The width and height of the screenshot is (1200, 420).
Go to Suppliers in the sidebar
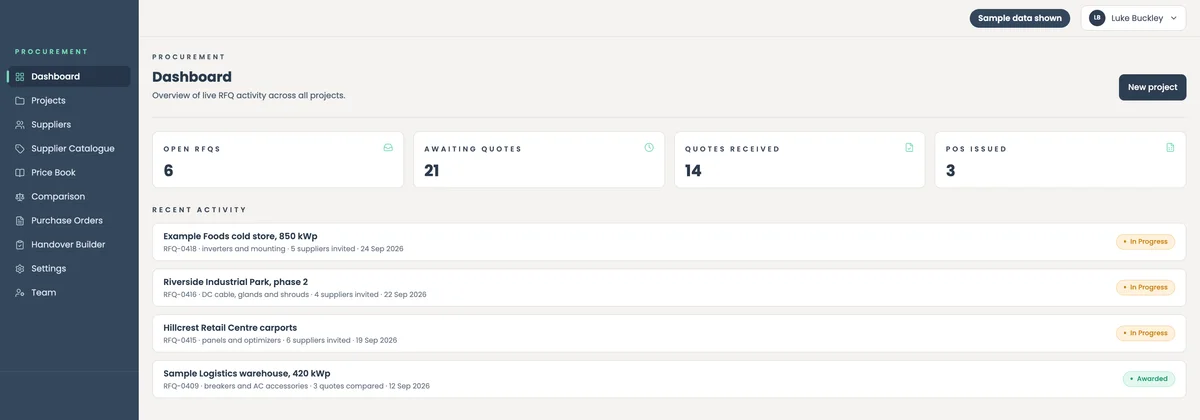click(69, 125)
